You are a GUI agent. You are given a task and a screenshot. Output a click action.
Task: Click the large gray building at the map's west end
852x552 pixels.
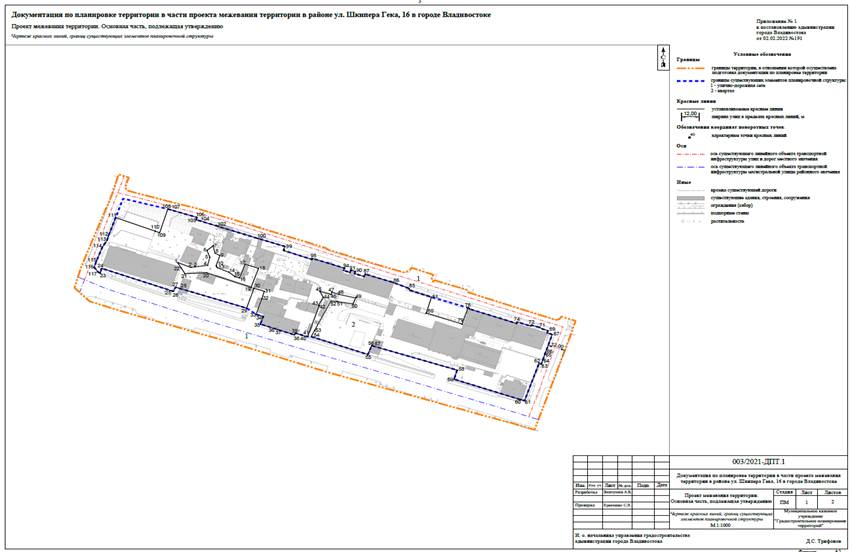click(141, 265)
